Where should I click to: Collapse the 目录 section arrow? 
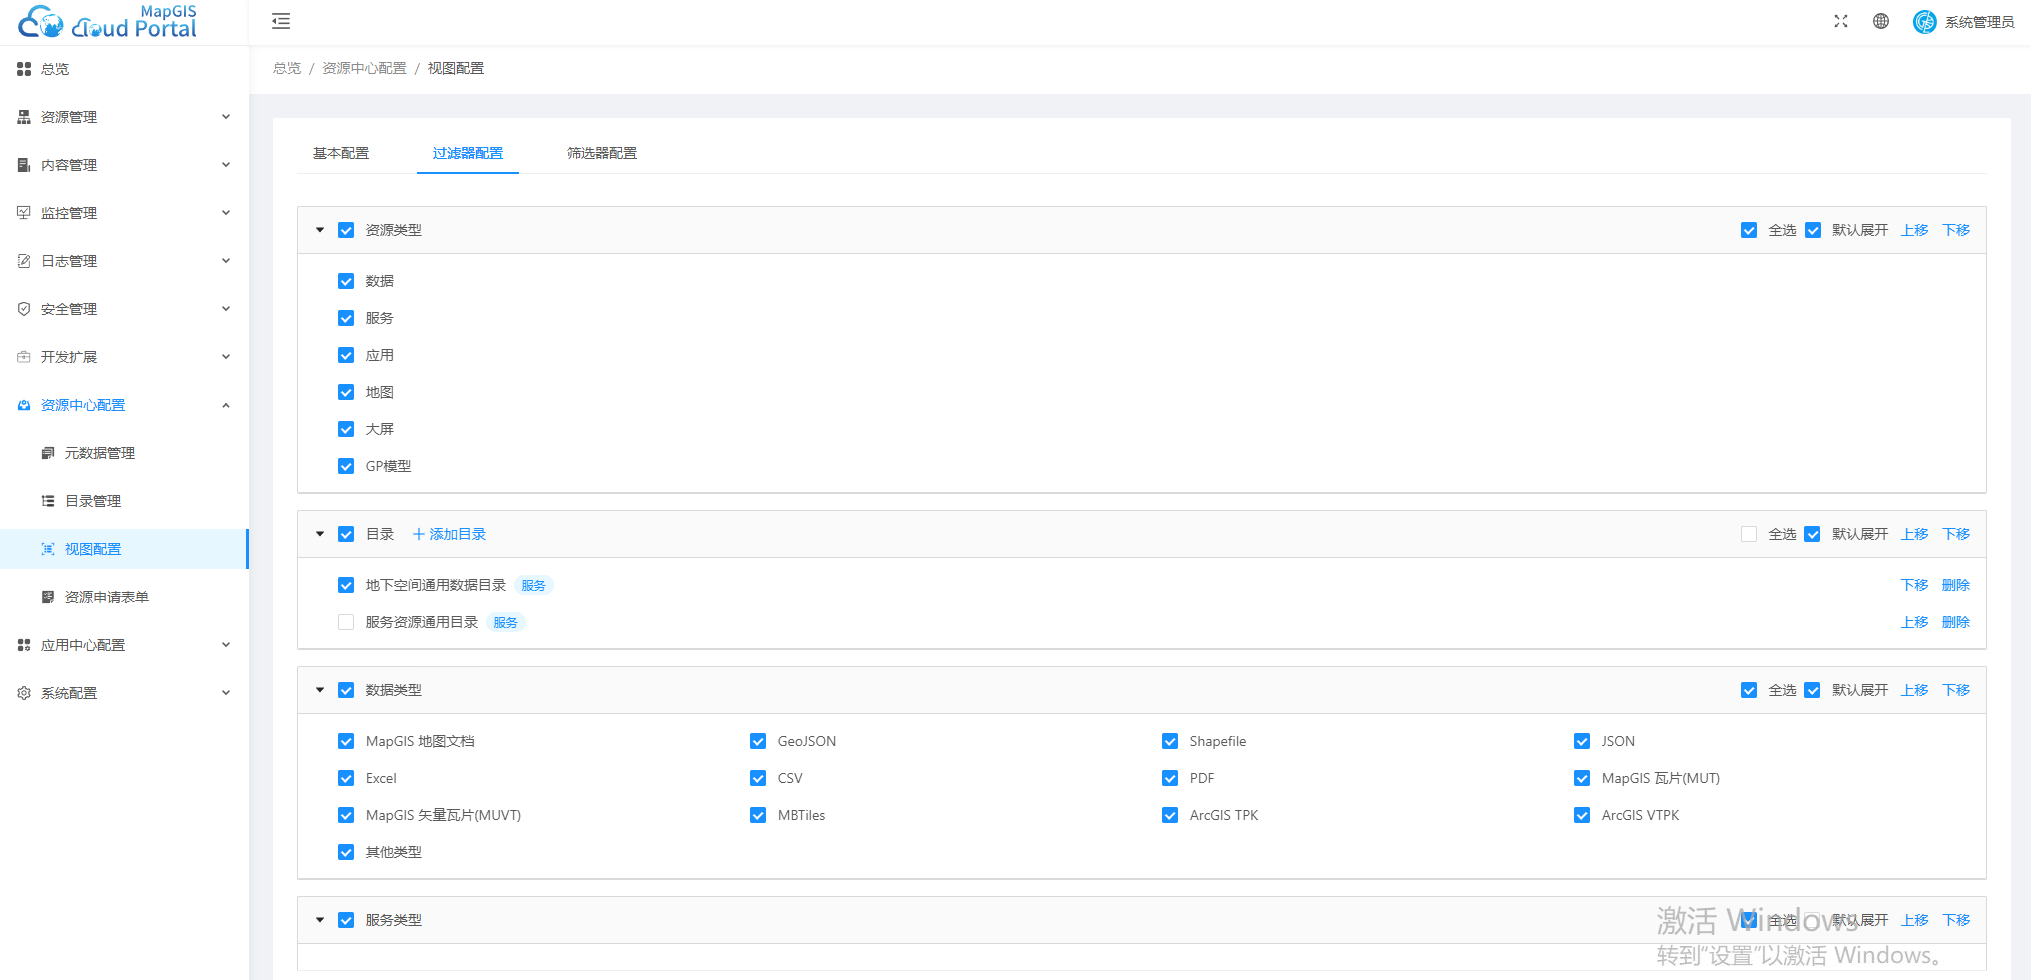click(x=320, y=534)
